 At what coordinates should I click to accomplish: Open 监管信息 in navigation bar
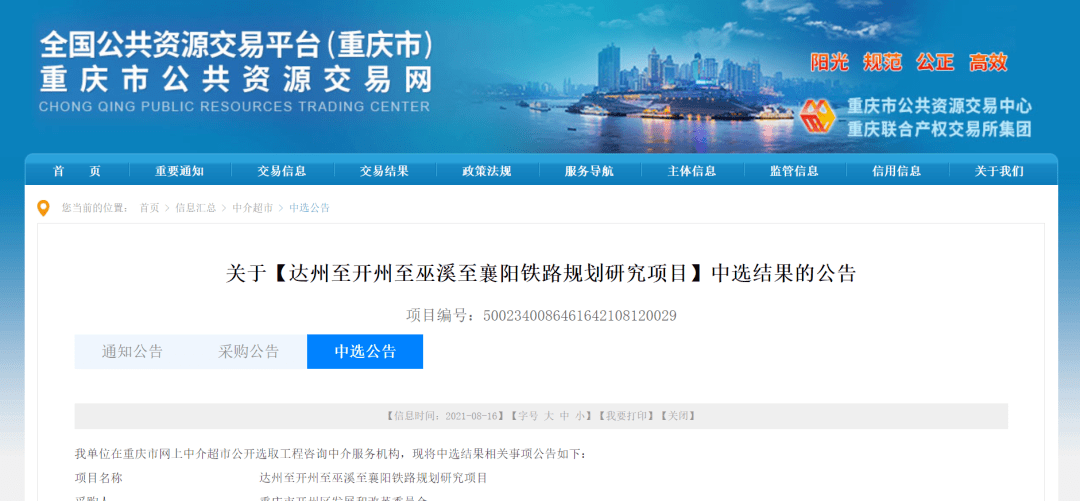(x=794, y=172)
